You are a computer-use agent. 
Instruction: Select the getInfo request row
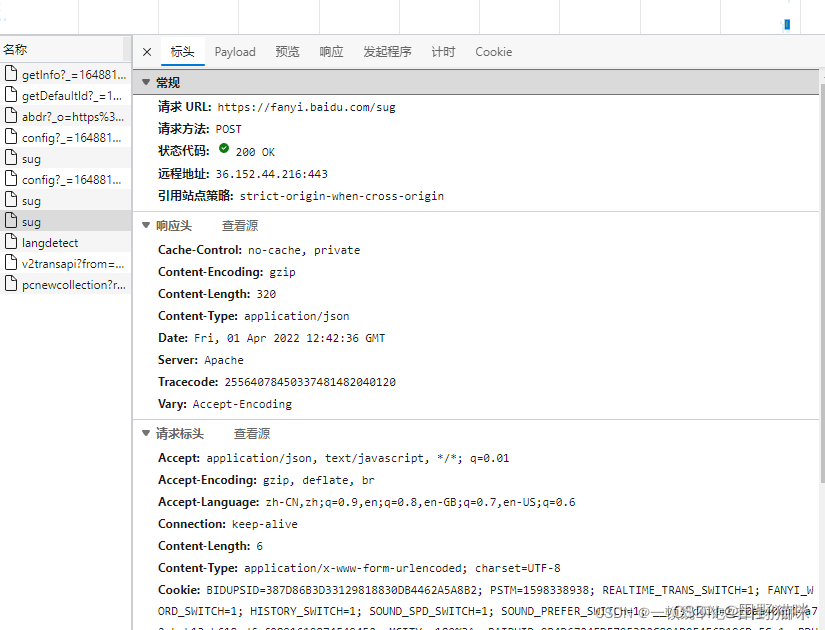point(65,74)
